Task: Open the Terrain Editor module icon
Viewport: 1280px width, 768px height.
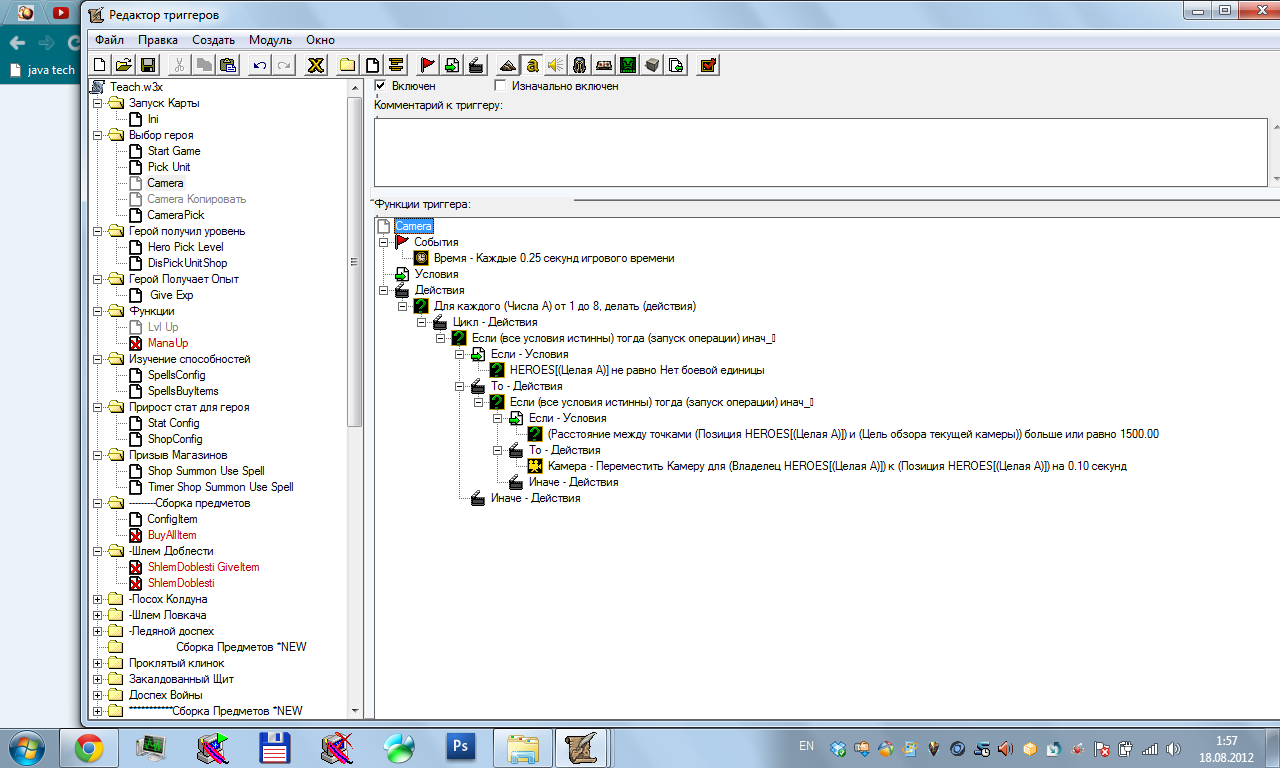Action: [508, 65]
